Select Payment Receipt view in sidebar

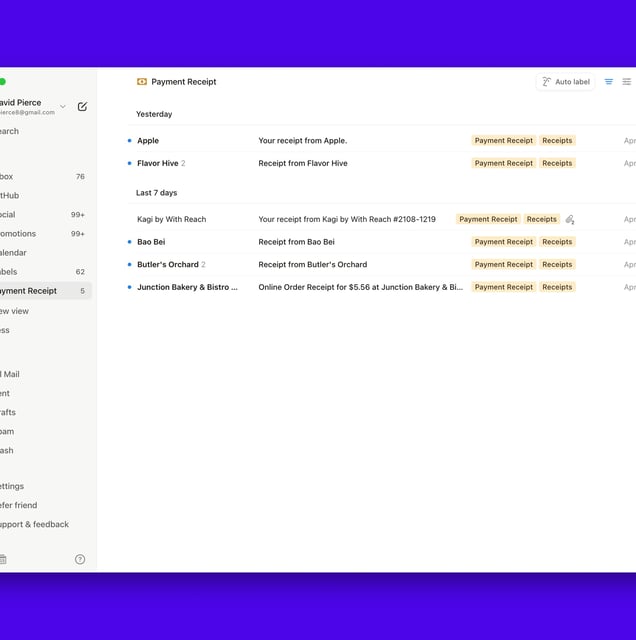(45, 291)
